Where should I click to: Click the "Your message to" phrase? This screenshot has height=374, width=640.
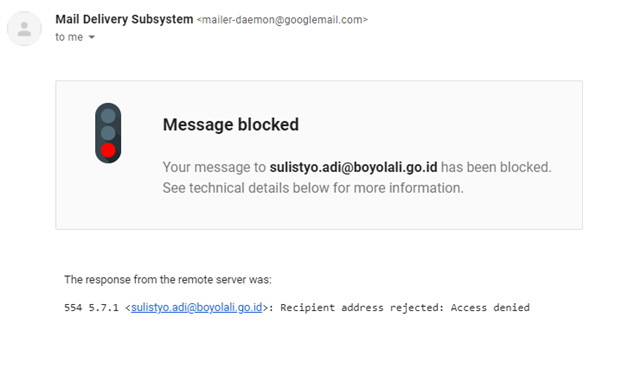pos(214,167)
